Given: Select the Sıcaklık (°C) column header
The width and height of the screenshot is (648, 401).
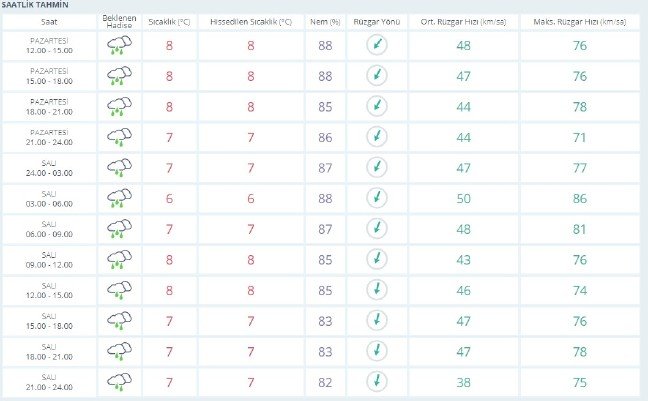Looking at the screenshot, I should (167, 20).
